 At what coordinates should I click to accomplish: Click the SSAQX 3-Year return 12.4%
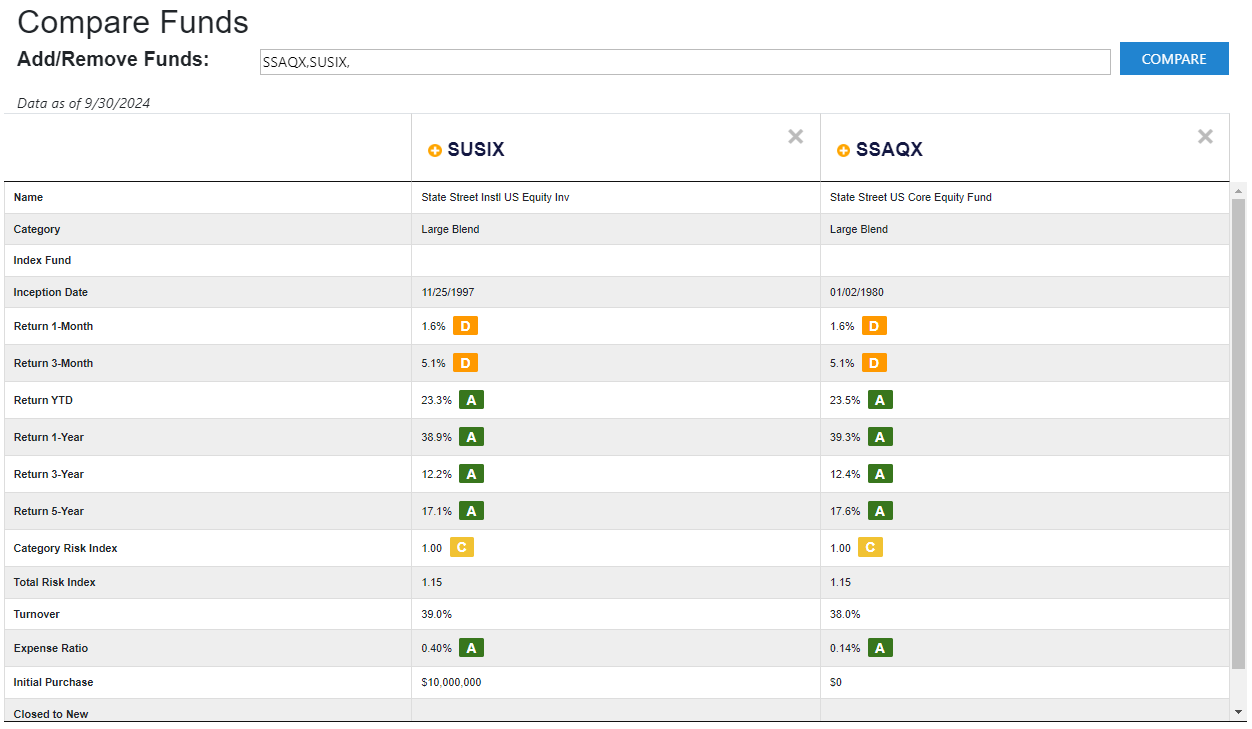(x=845, y=475)
